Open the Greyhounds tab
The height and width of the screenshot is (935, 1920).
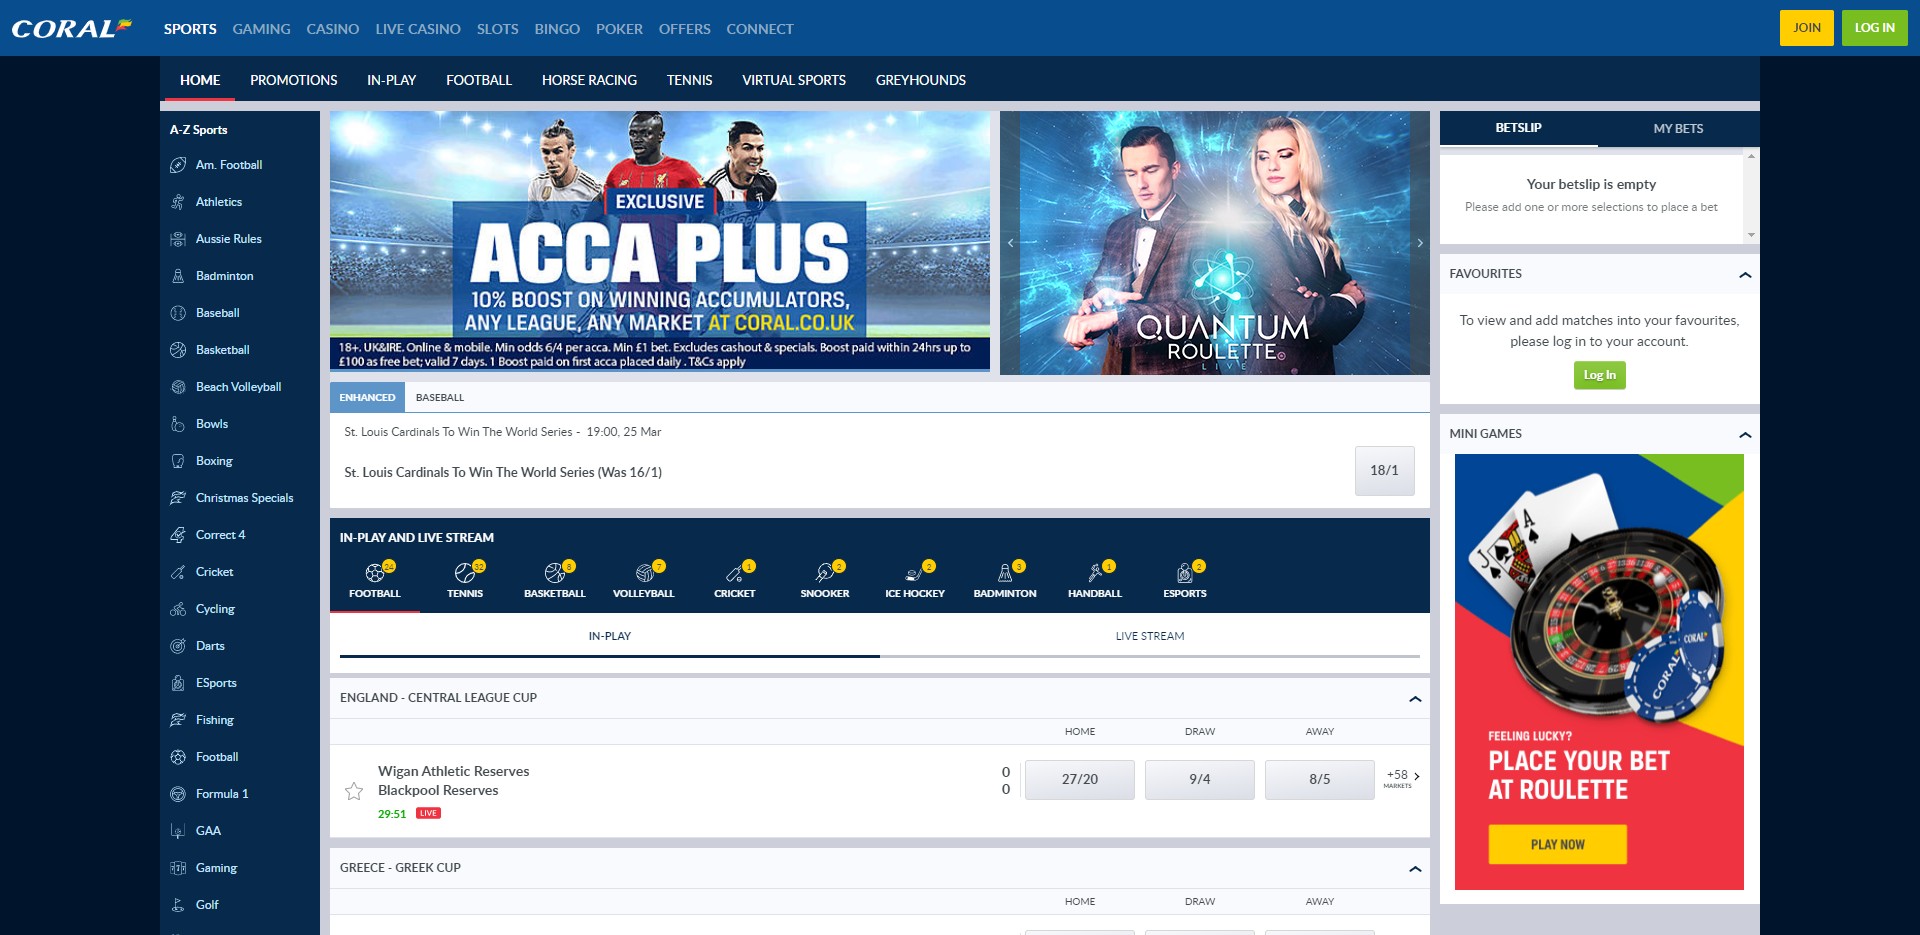coord(921,80)
